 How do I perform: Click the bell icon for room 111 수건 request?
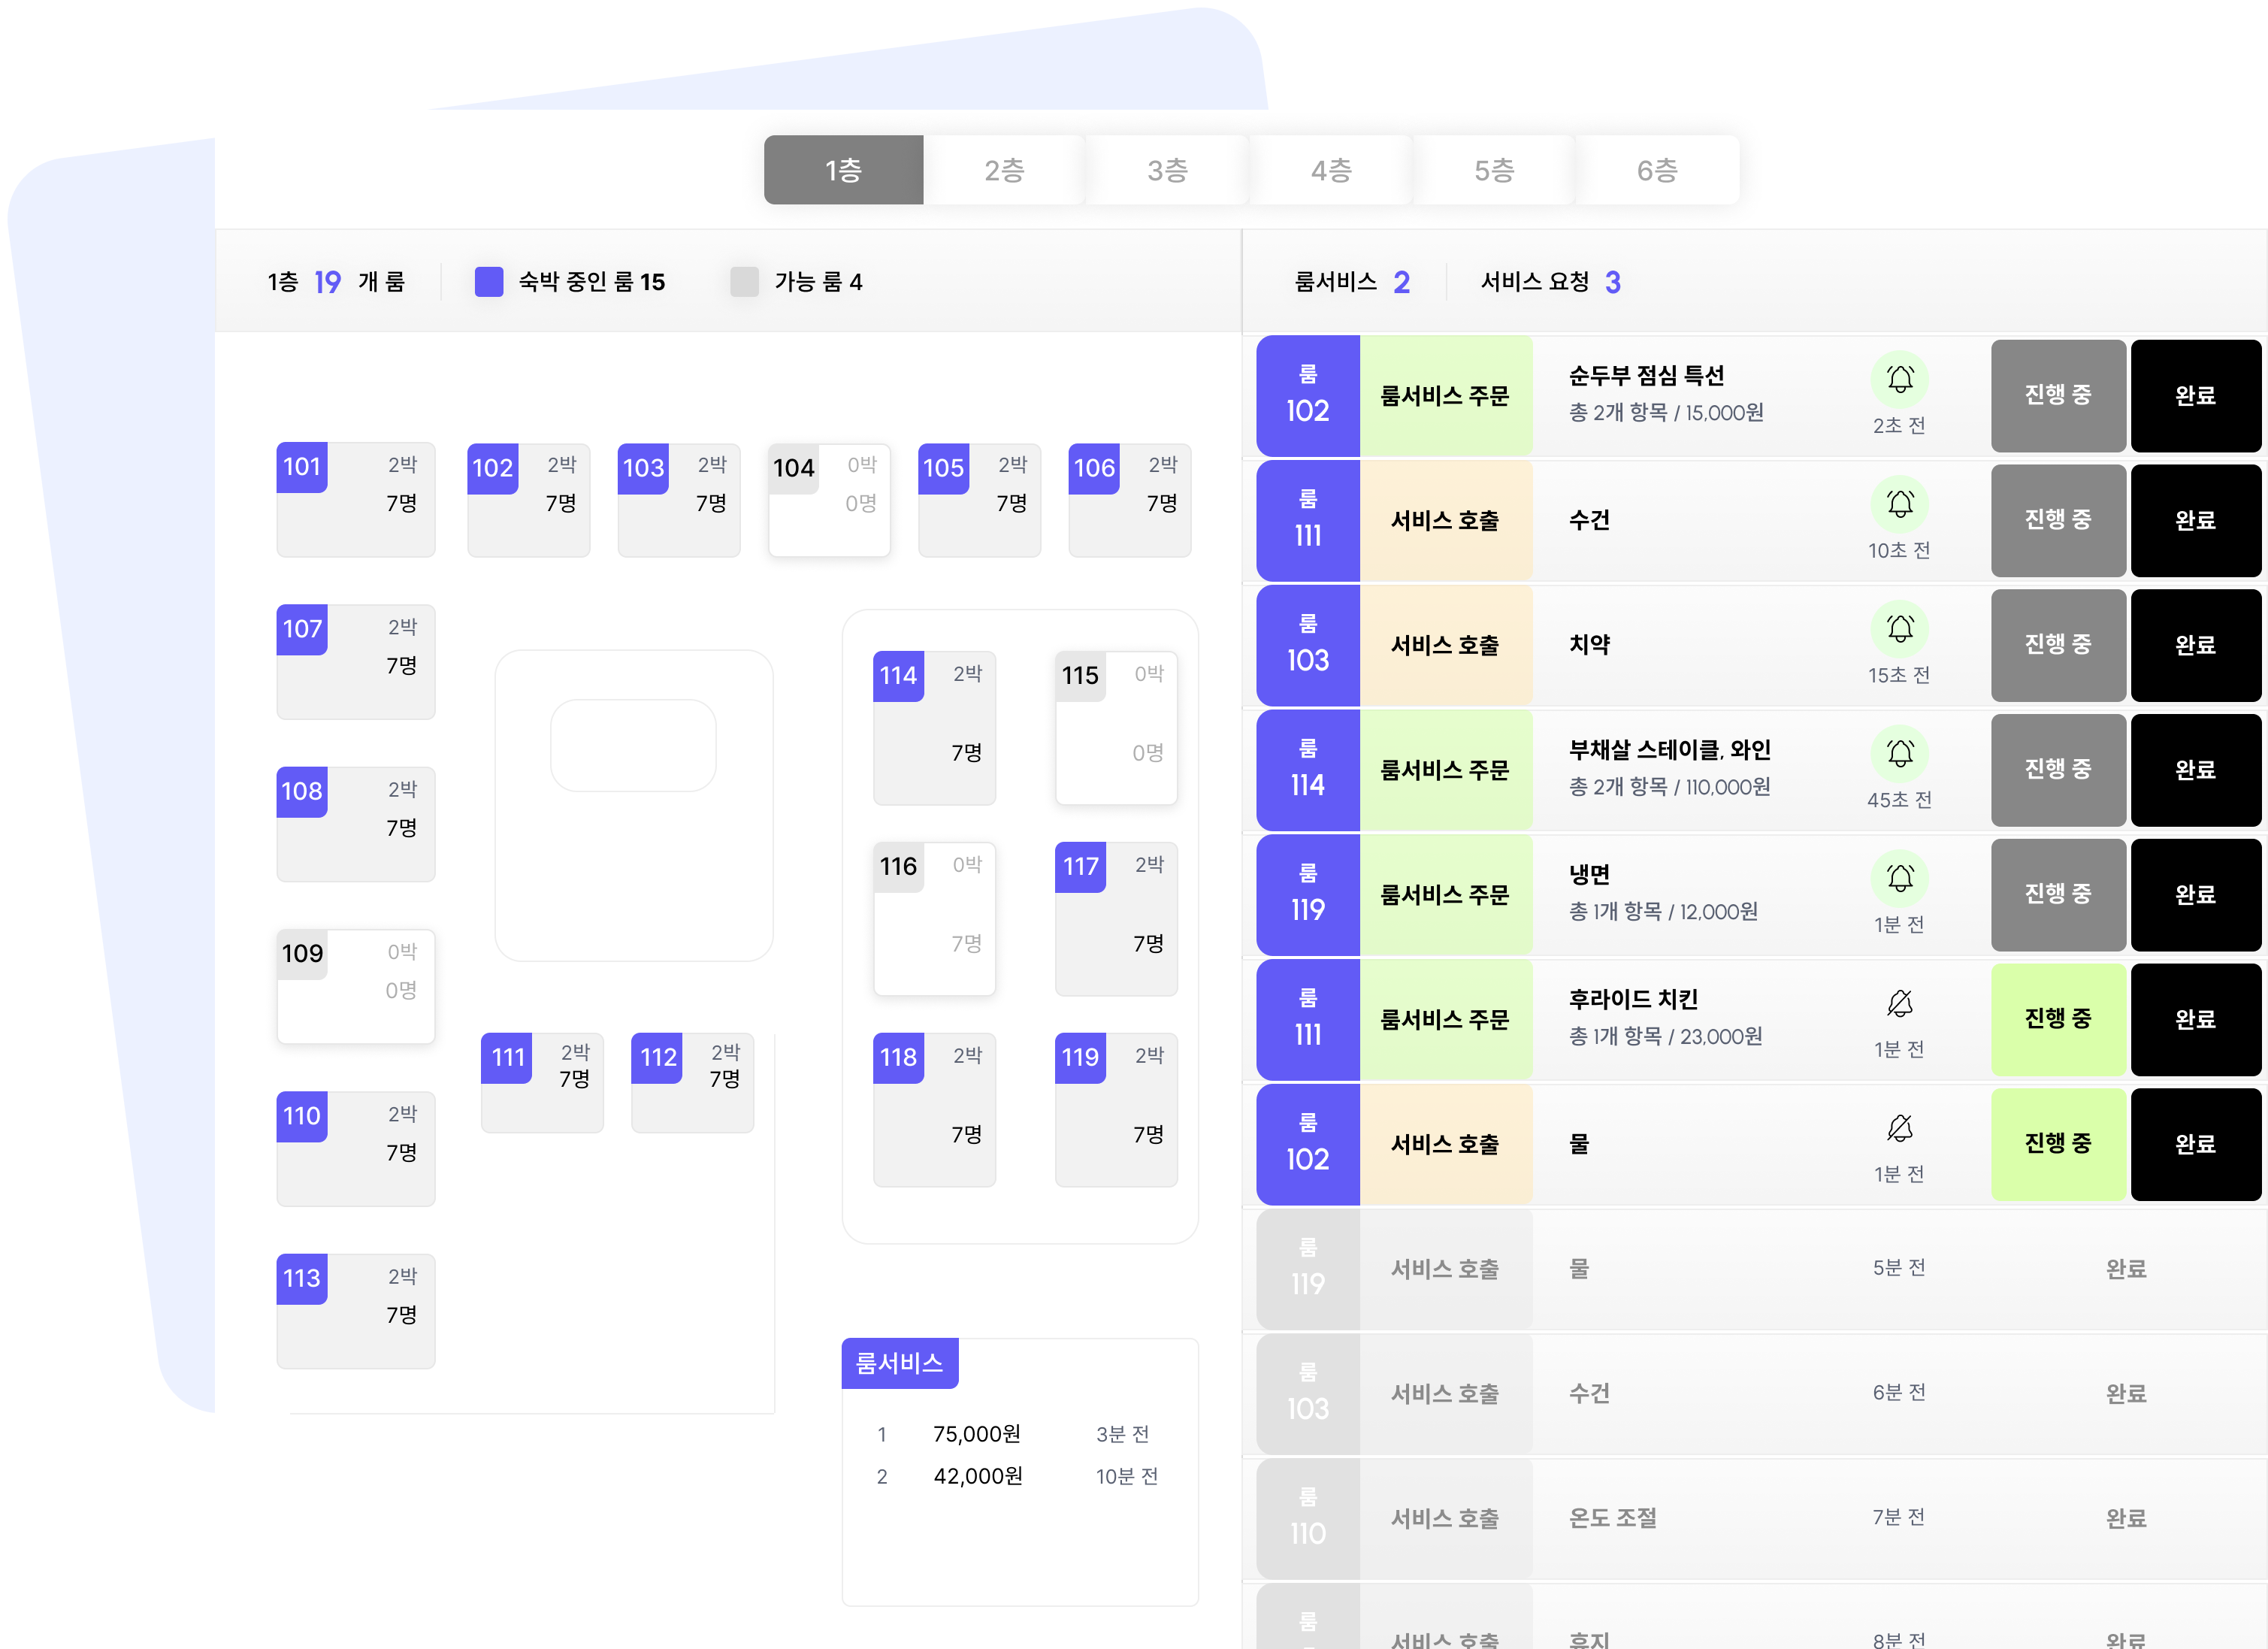coord(1899,504)
